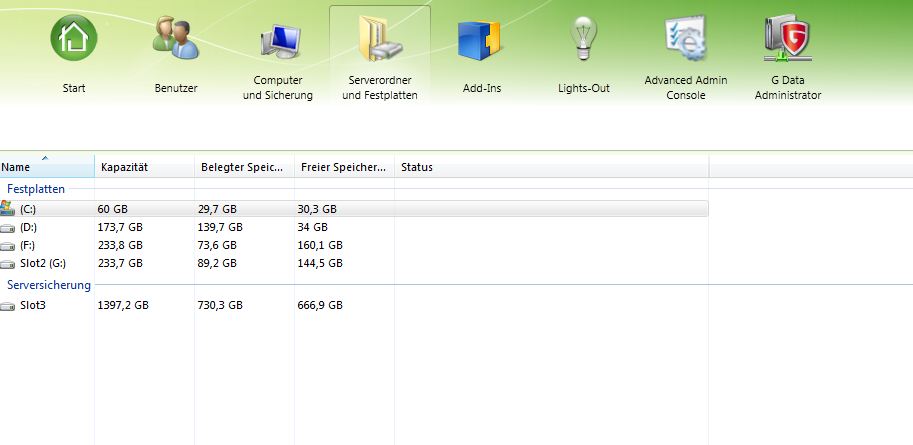Open the Advanced Admin Console icon
The width and height of the screenshot is (913, 445).
pyautogui.click(x=686, y=40)
